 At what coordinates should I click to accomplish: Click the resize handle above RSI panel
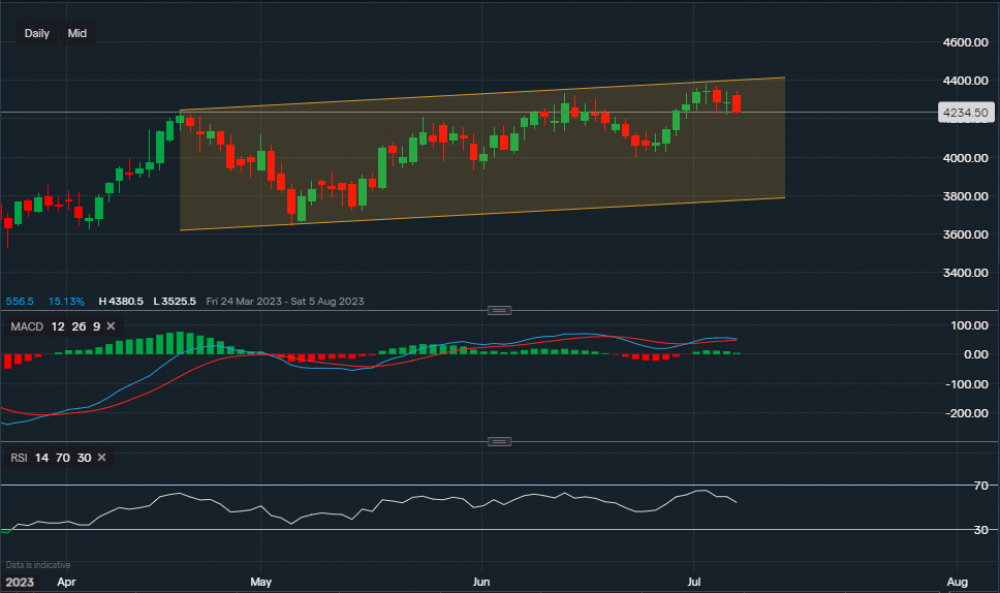click(x=499, y=441)
